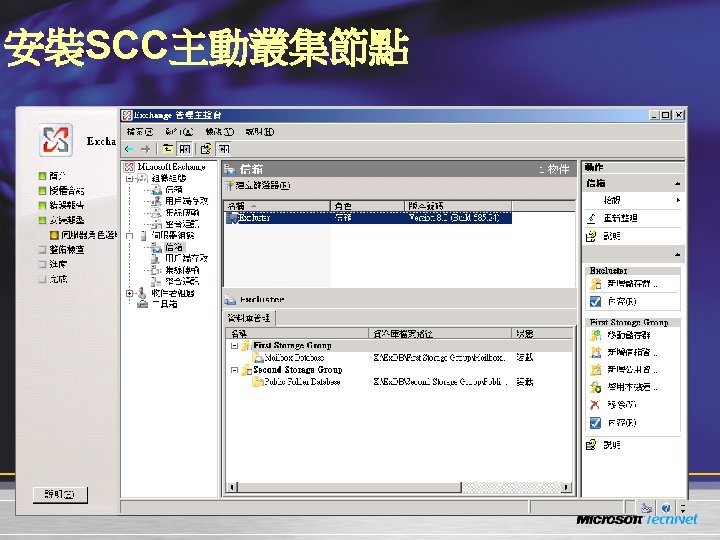Screen dimensions: 720x540
Task: Select 整合通訊 under organization configuration
Action: coord(182,224)
